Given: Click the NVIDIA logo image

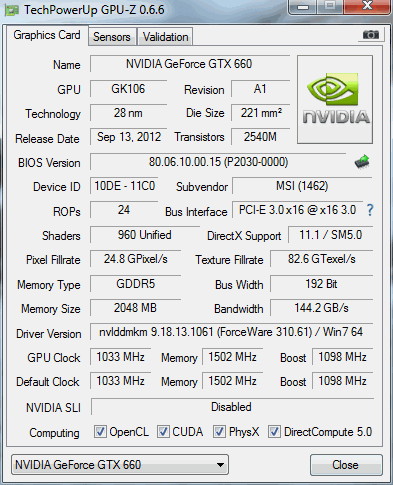Looking at the screenshot, I should point(335,100).
